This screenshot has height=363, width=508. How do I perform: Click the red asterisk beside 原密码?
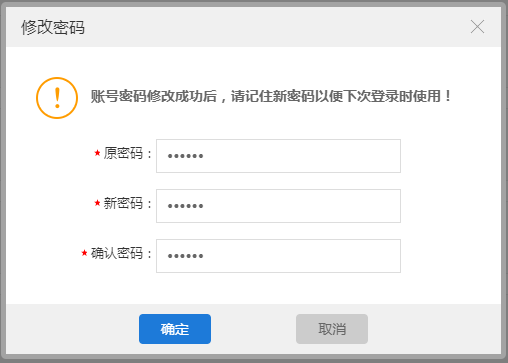97,153
